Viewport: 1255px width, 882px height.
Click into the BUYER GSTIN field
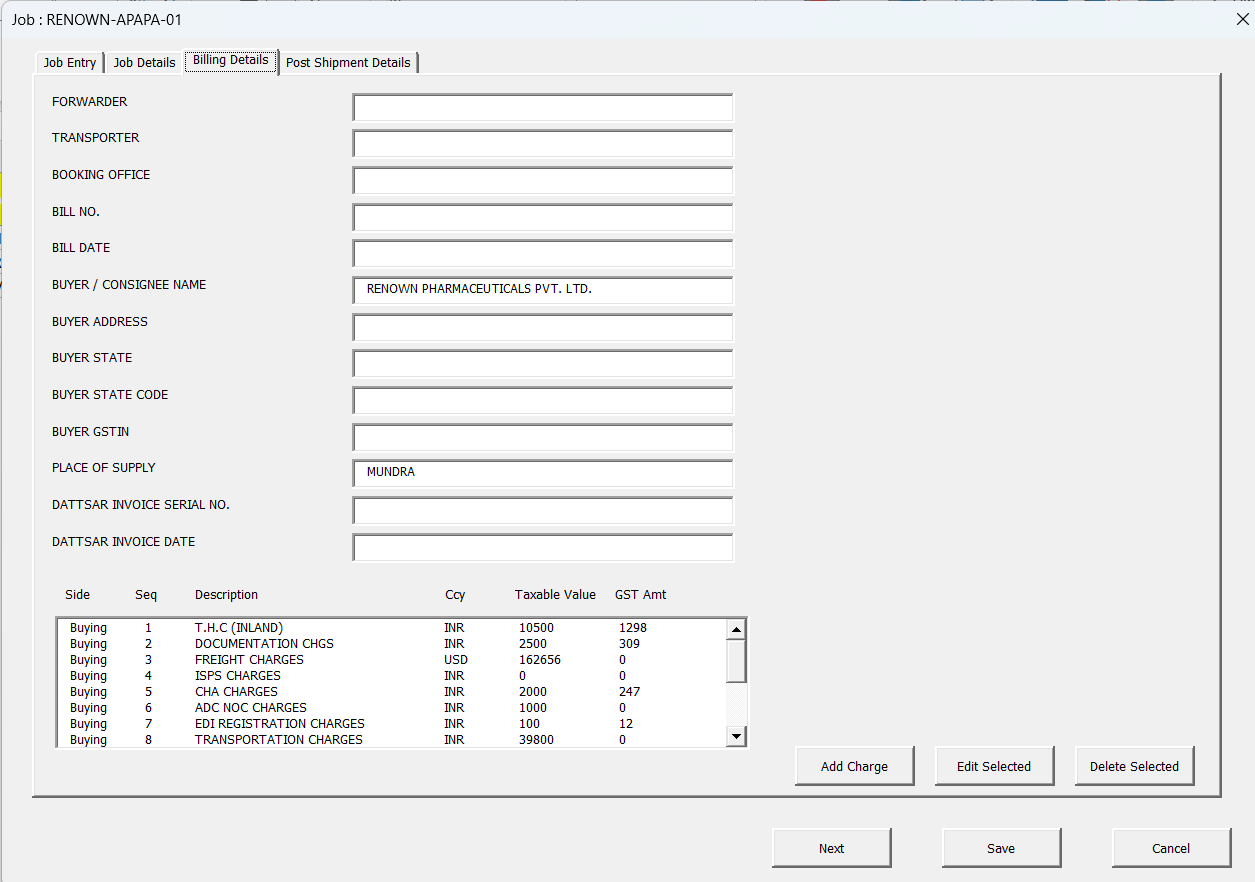pyautogui.click(x=543, y=438)
